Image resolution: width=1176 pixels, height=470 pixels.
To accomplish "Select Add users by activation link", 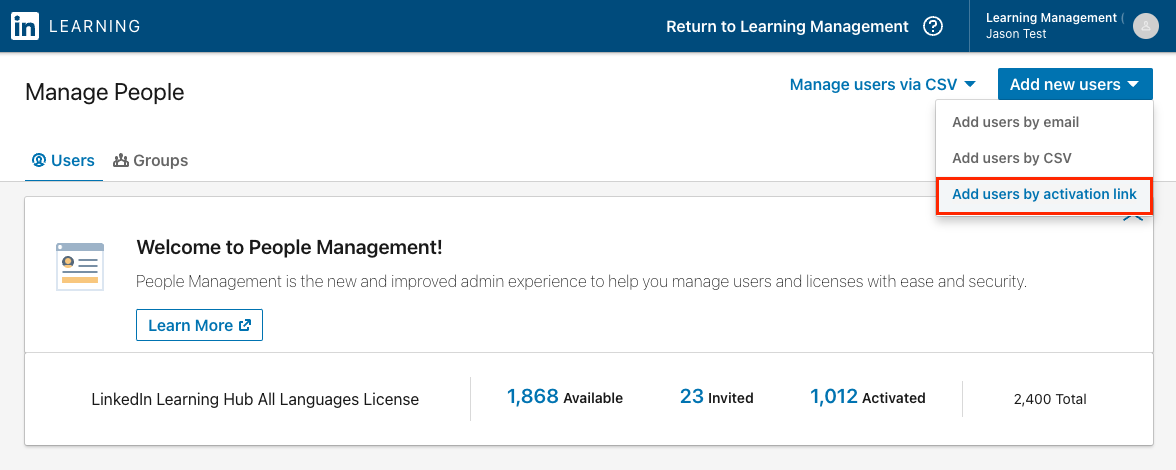I will (1044, 195).
